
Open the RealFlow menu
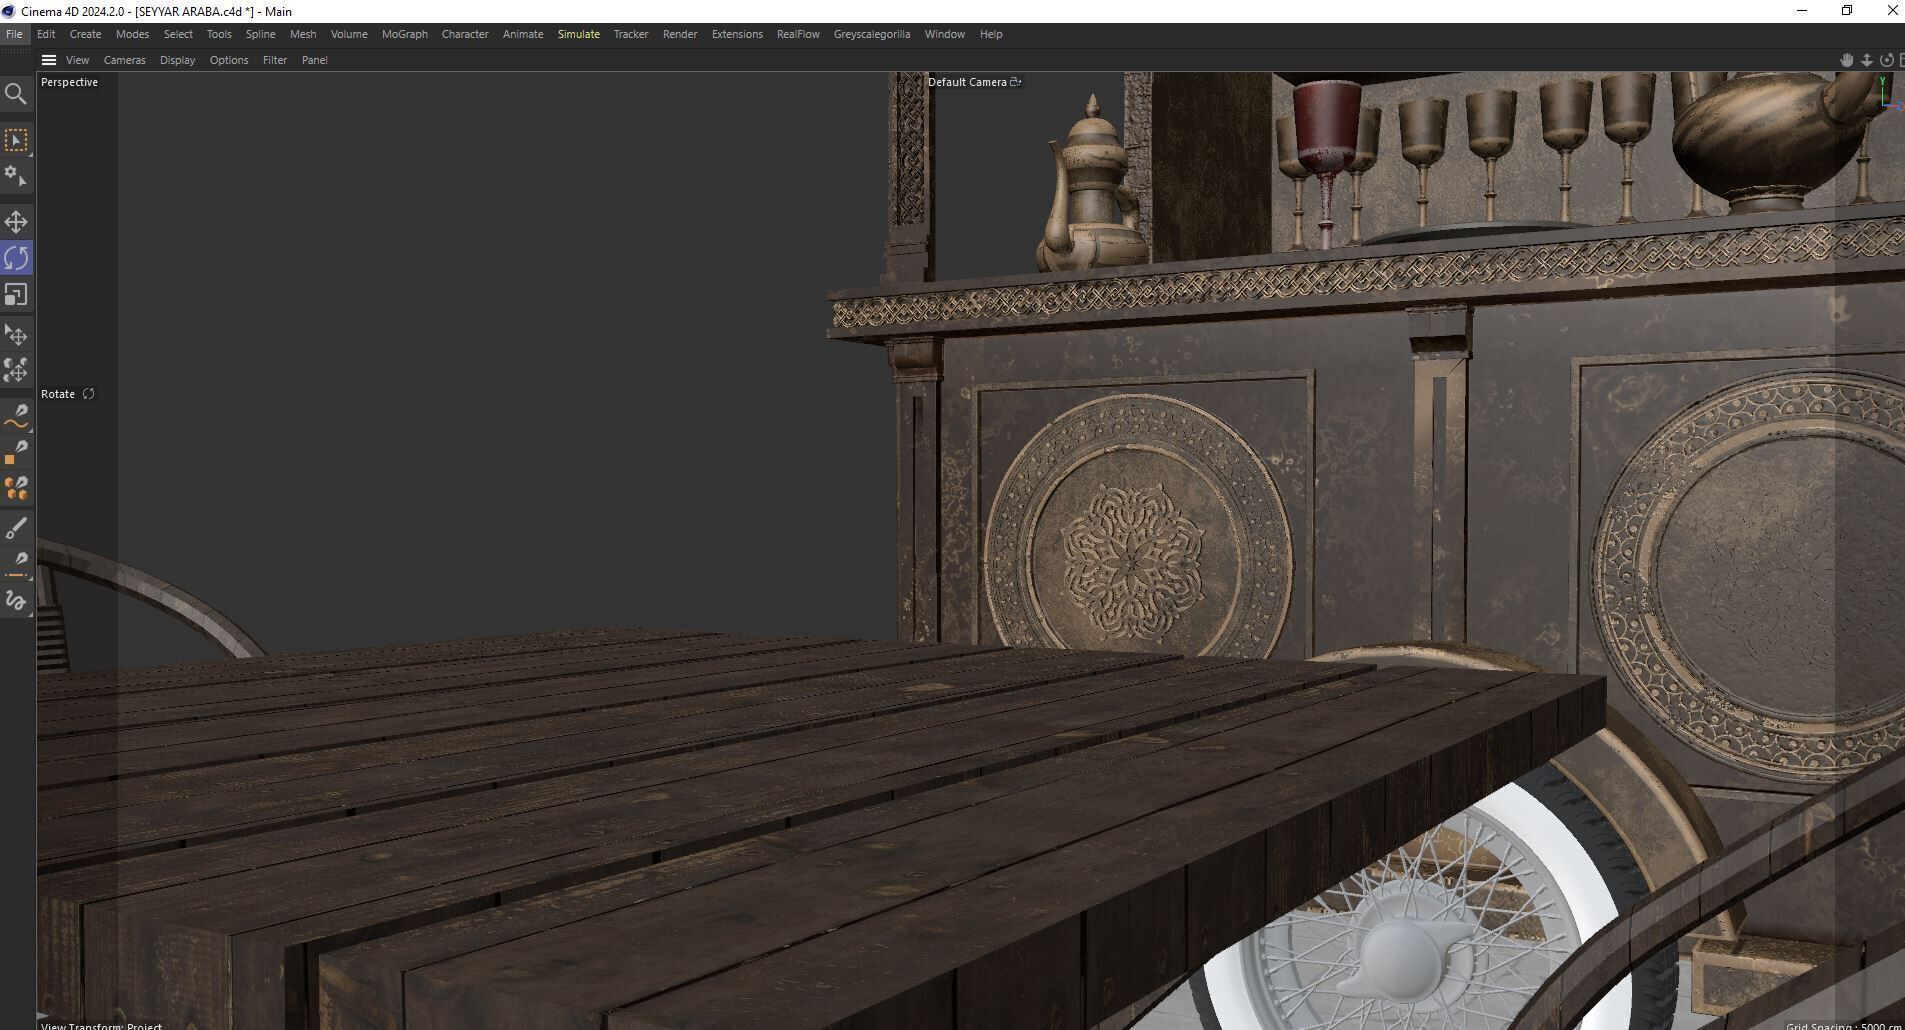(798, 34)
